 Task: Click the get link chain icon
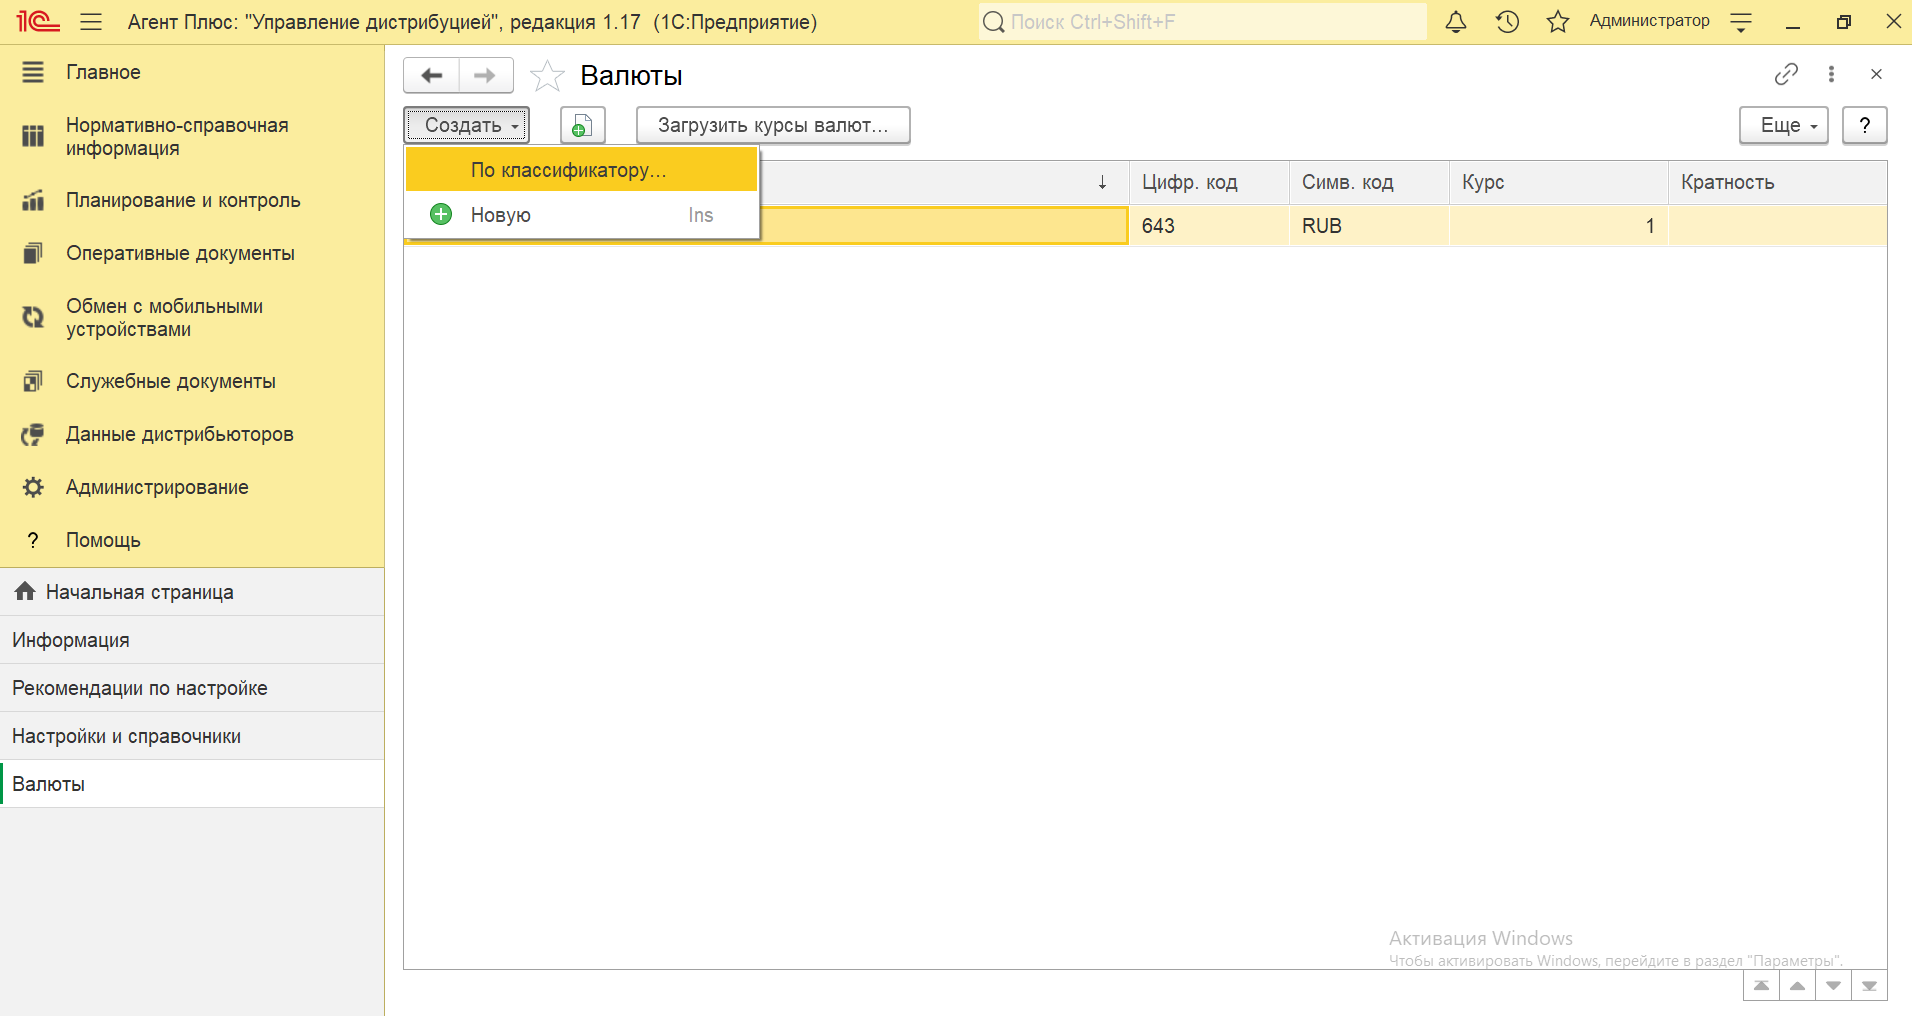[x=1786, y=74]
